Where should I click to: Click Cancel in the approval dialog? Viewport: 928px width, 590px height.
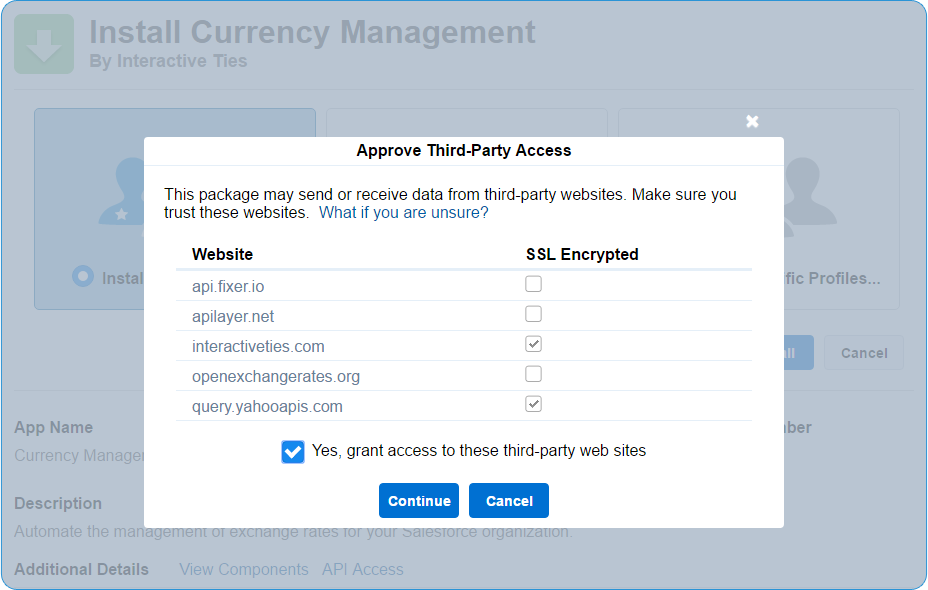(x=509, y=501)
